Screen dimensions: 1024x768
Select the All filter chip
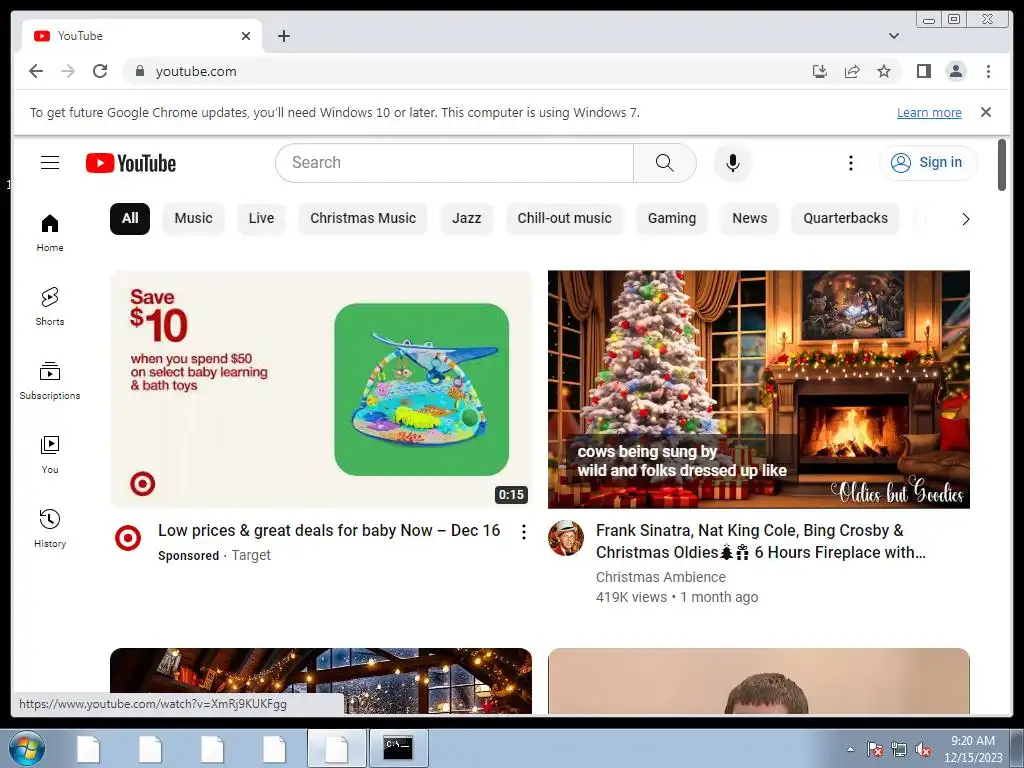coord(130,218)
